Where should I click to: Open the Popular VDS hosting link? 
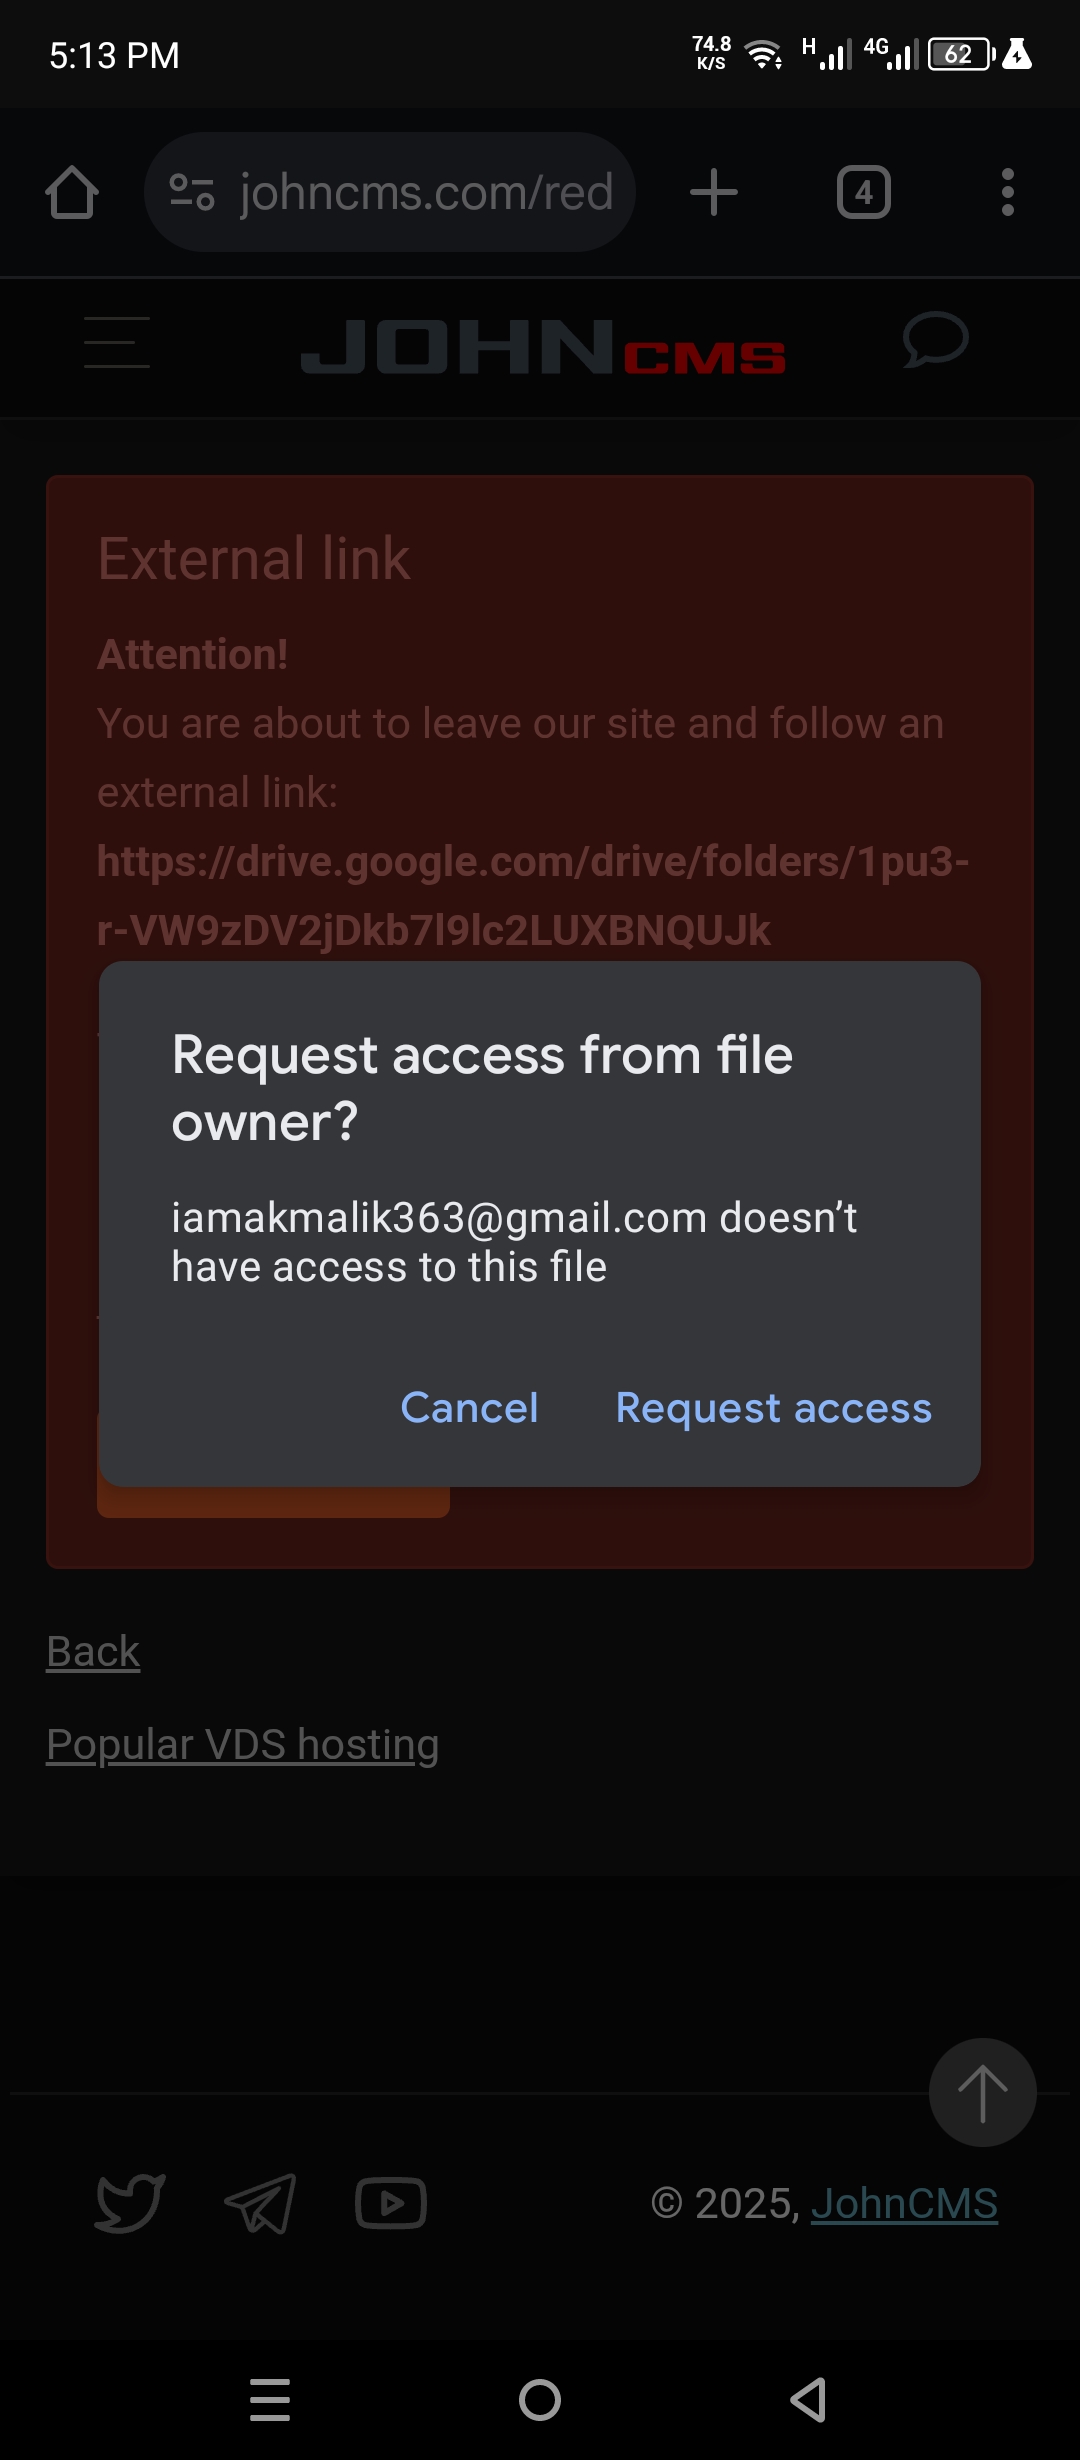point(243,1745)
